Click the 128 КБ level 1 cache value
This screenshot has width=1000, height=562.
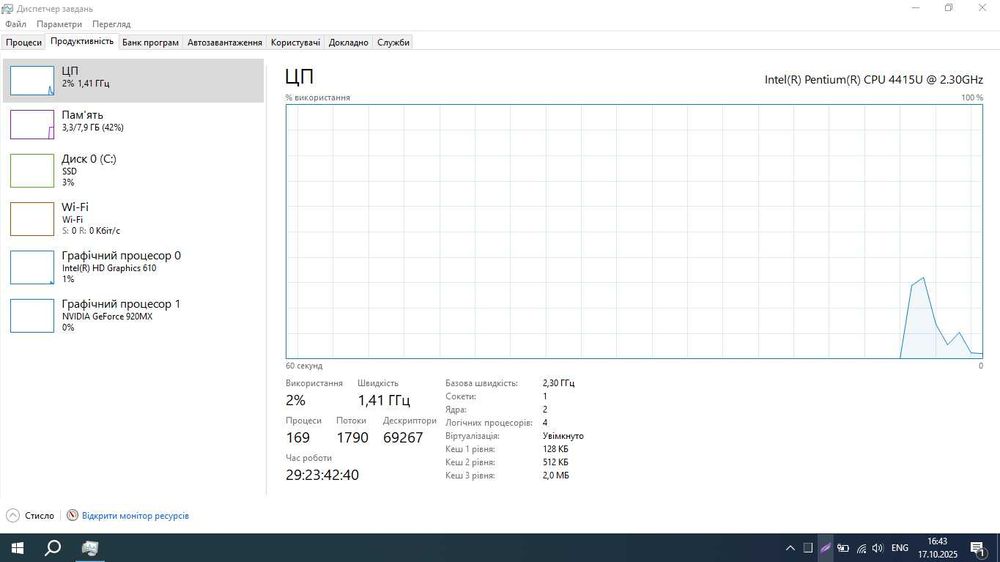[555, 449]
